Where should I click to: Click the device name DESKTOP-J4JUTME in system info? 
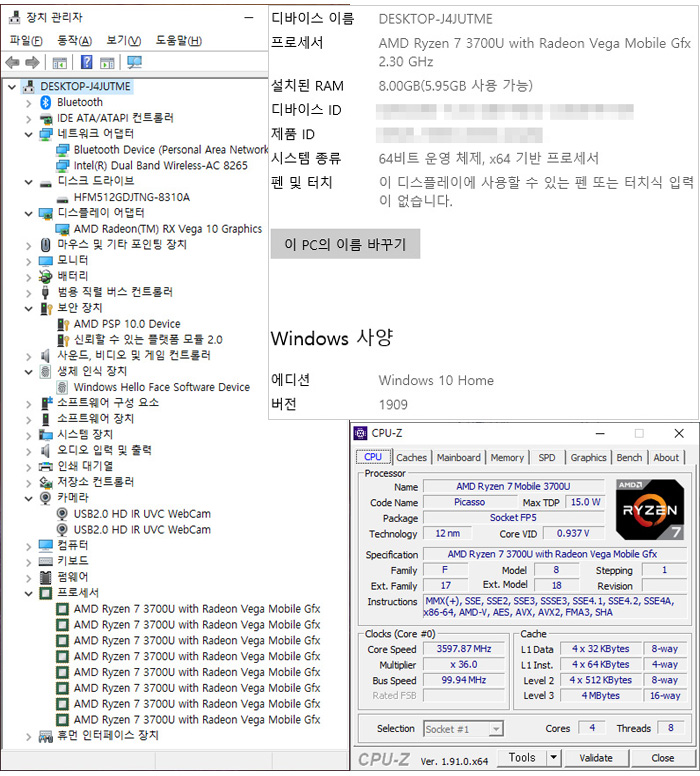pos(436,19)
